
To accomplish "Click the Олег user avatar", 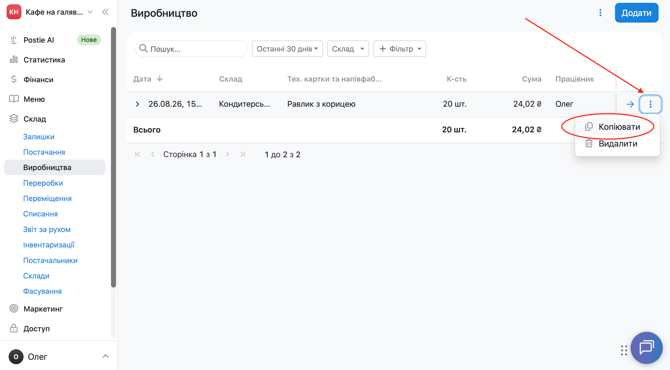I will click(x=16, y=357).
